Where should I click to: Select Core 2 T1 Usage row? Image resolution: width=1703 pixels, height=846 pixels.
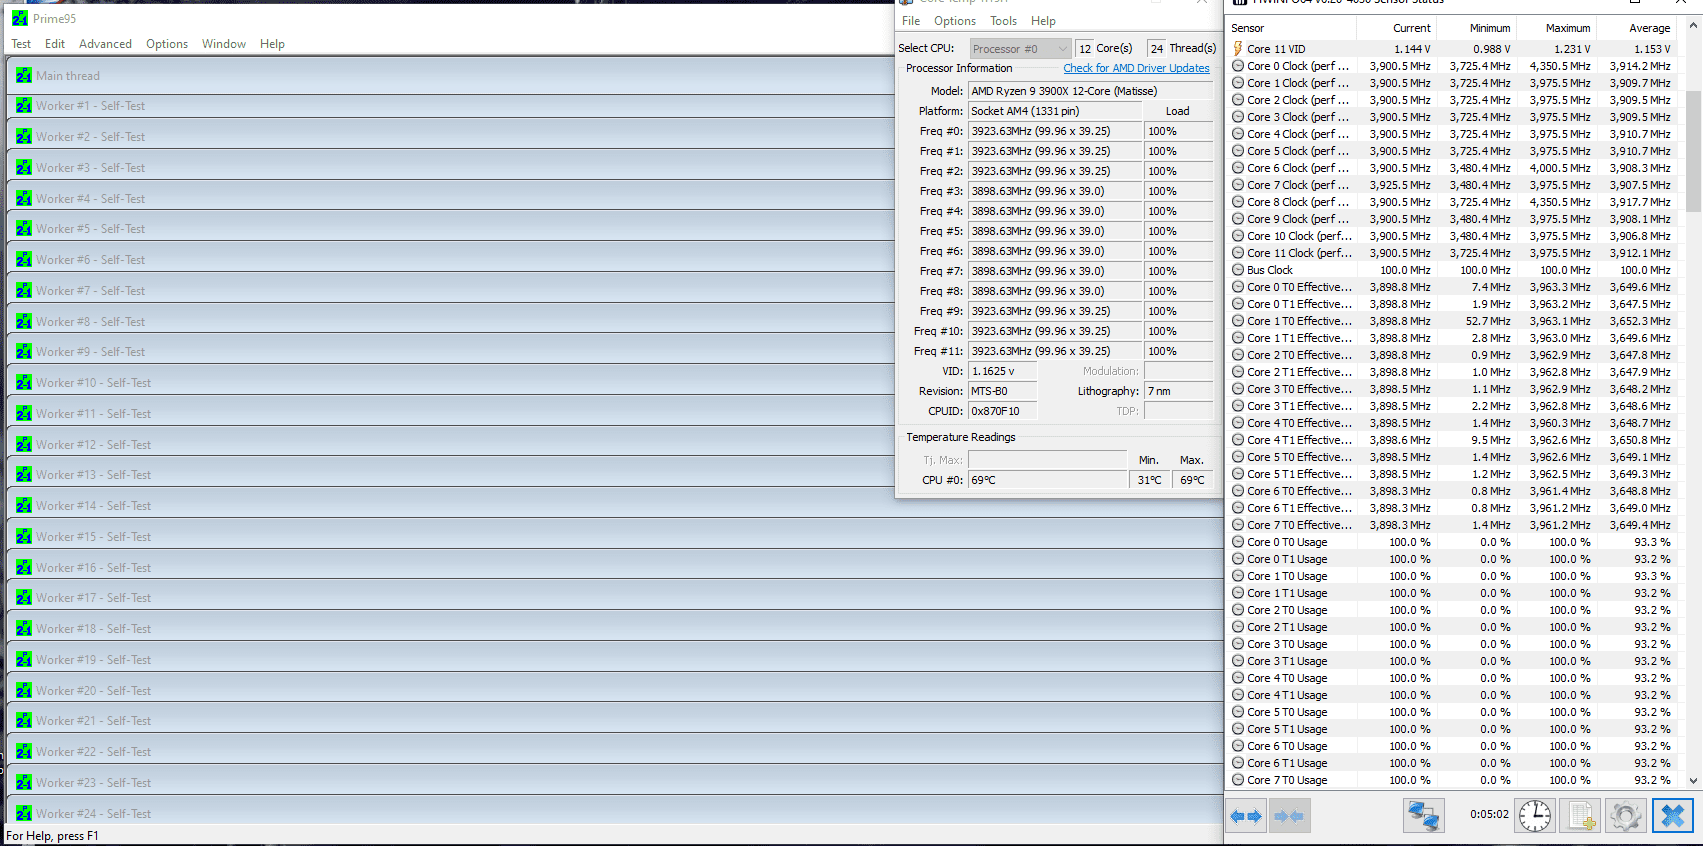[x=1452, y=627]
